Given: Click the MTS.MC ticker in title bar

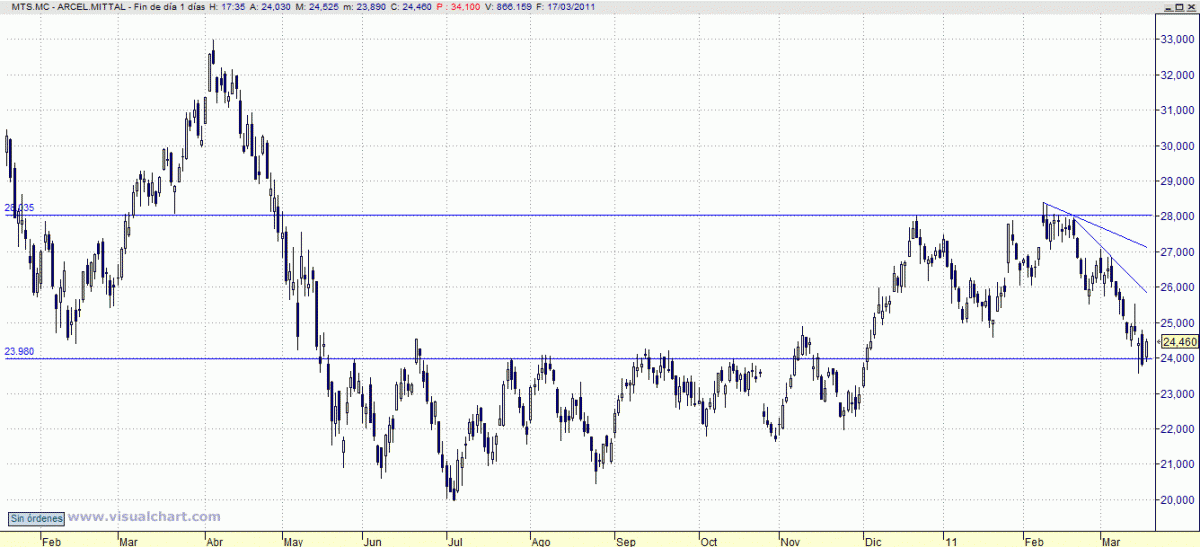Looking at the screenshot, I should (x=27, y=7).
